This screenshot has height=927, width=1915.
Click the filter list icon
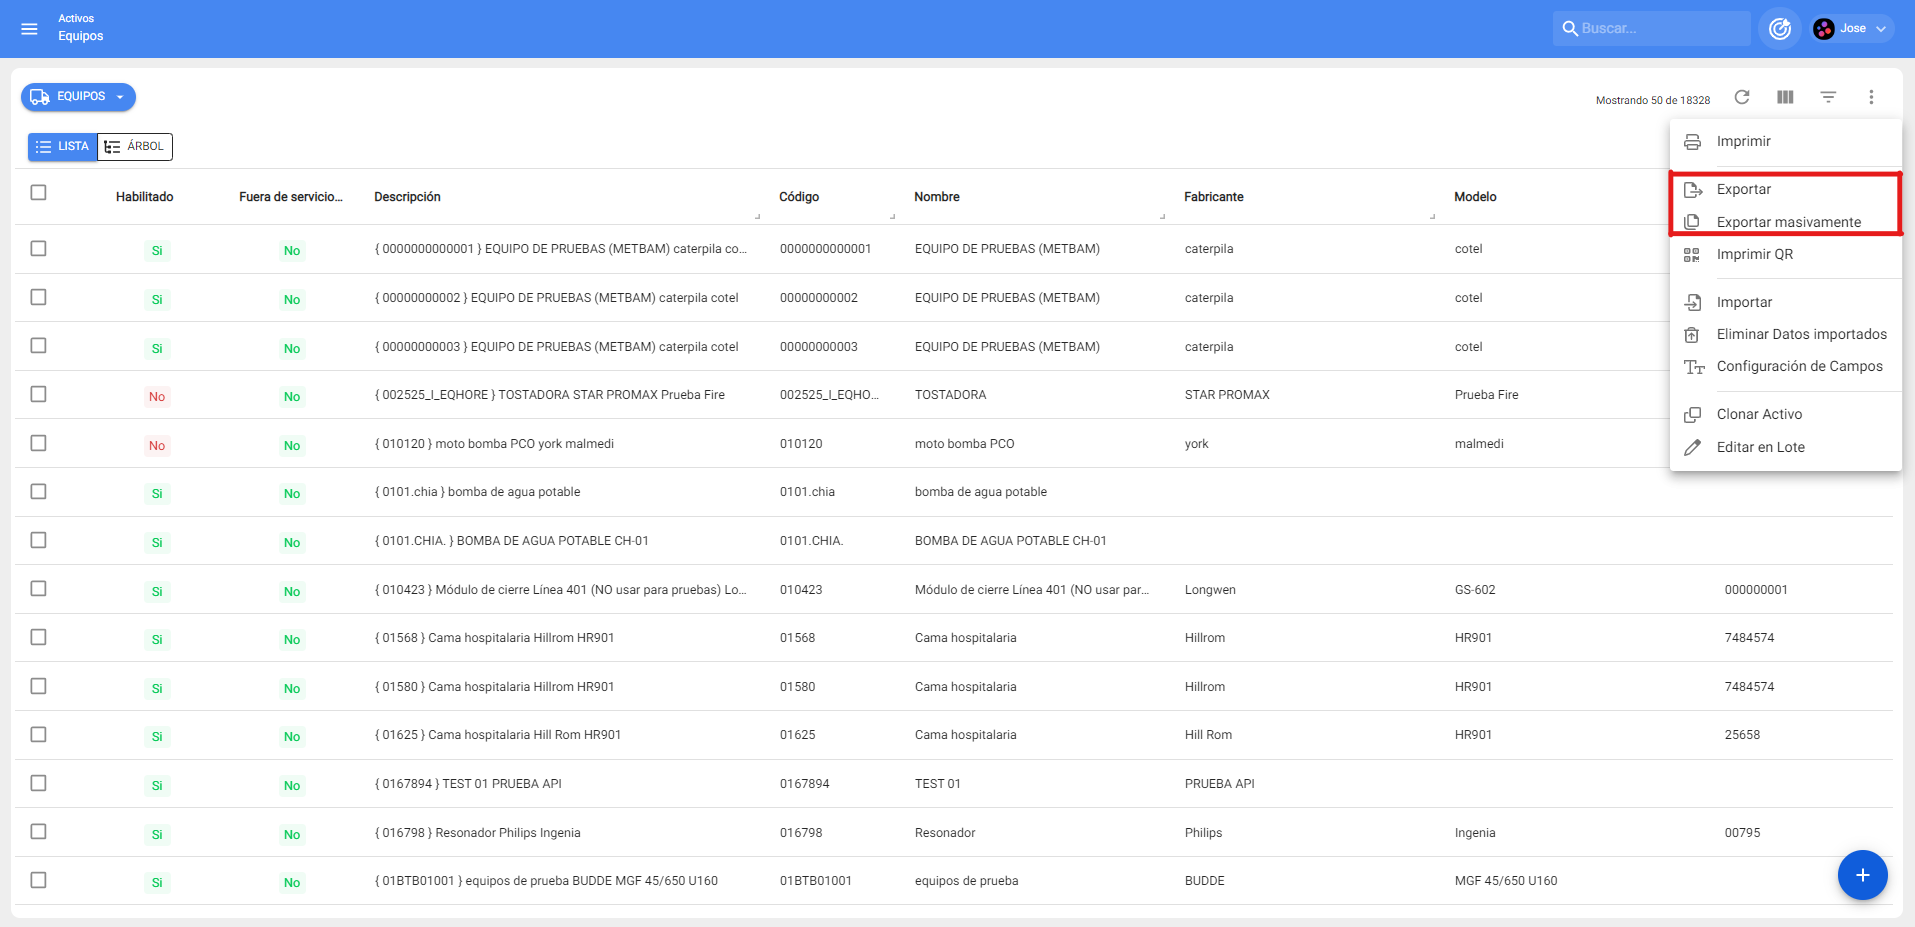pos(1828,97)
